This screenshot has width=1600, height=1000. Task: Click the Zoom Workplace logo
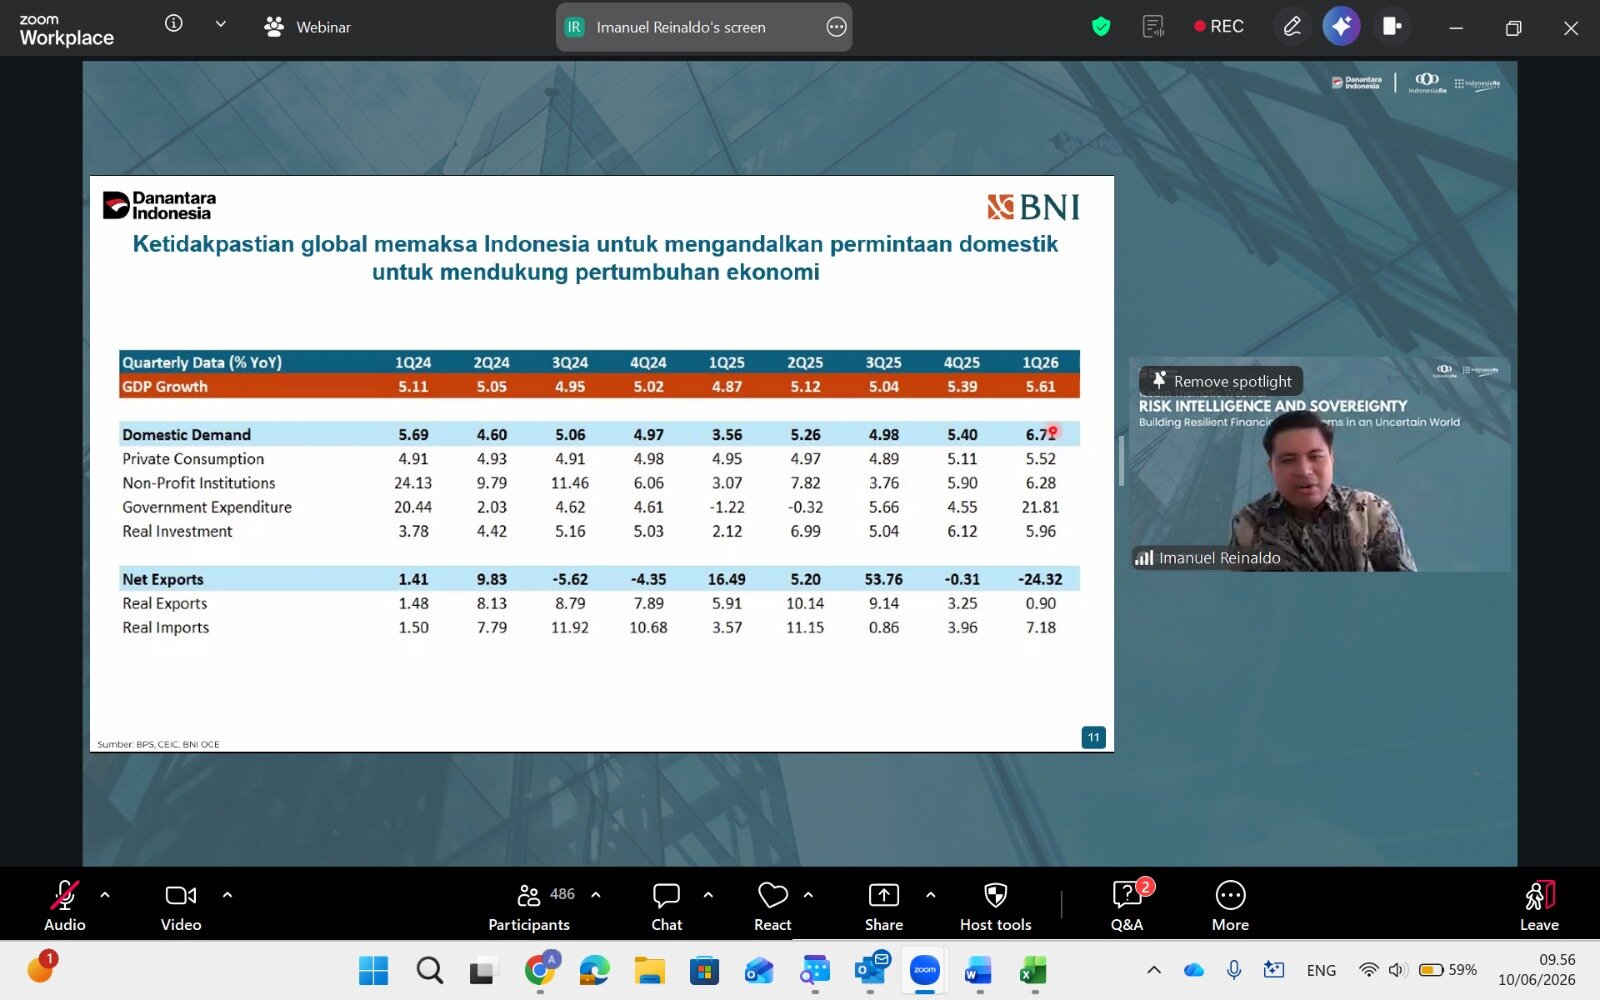(66, 31)
